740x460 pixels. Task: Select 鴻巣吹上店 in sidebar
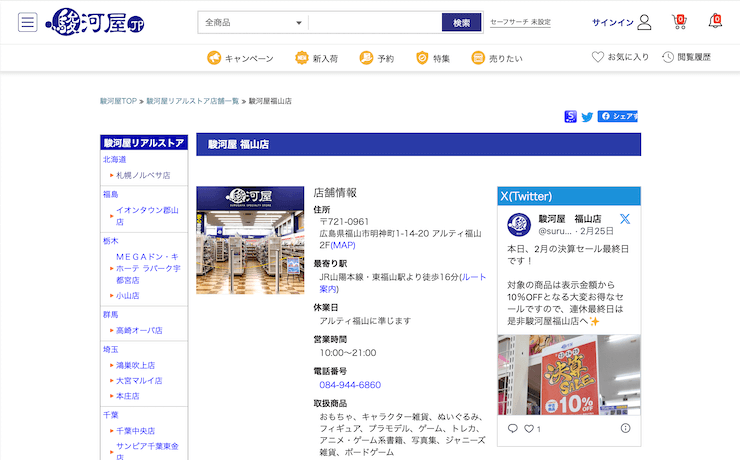(135, 365)
